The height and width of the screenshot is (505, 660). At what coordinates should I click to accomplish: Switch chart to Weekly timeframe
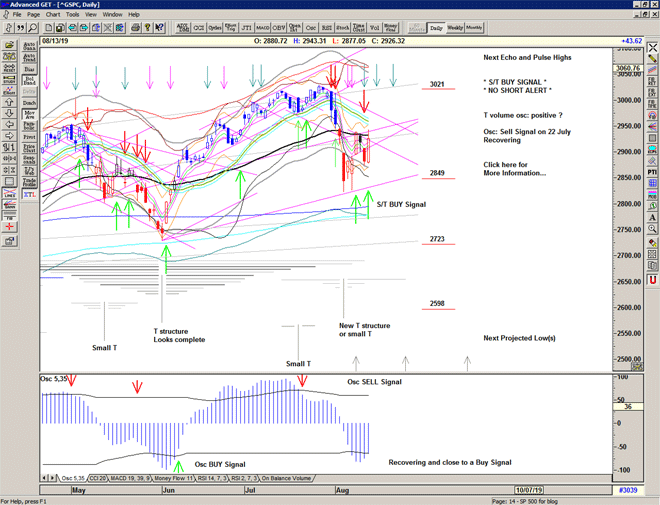coord(455,28)
